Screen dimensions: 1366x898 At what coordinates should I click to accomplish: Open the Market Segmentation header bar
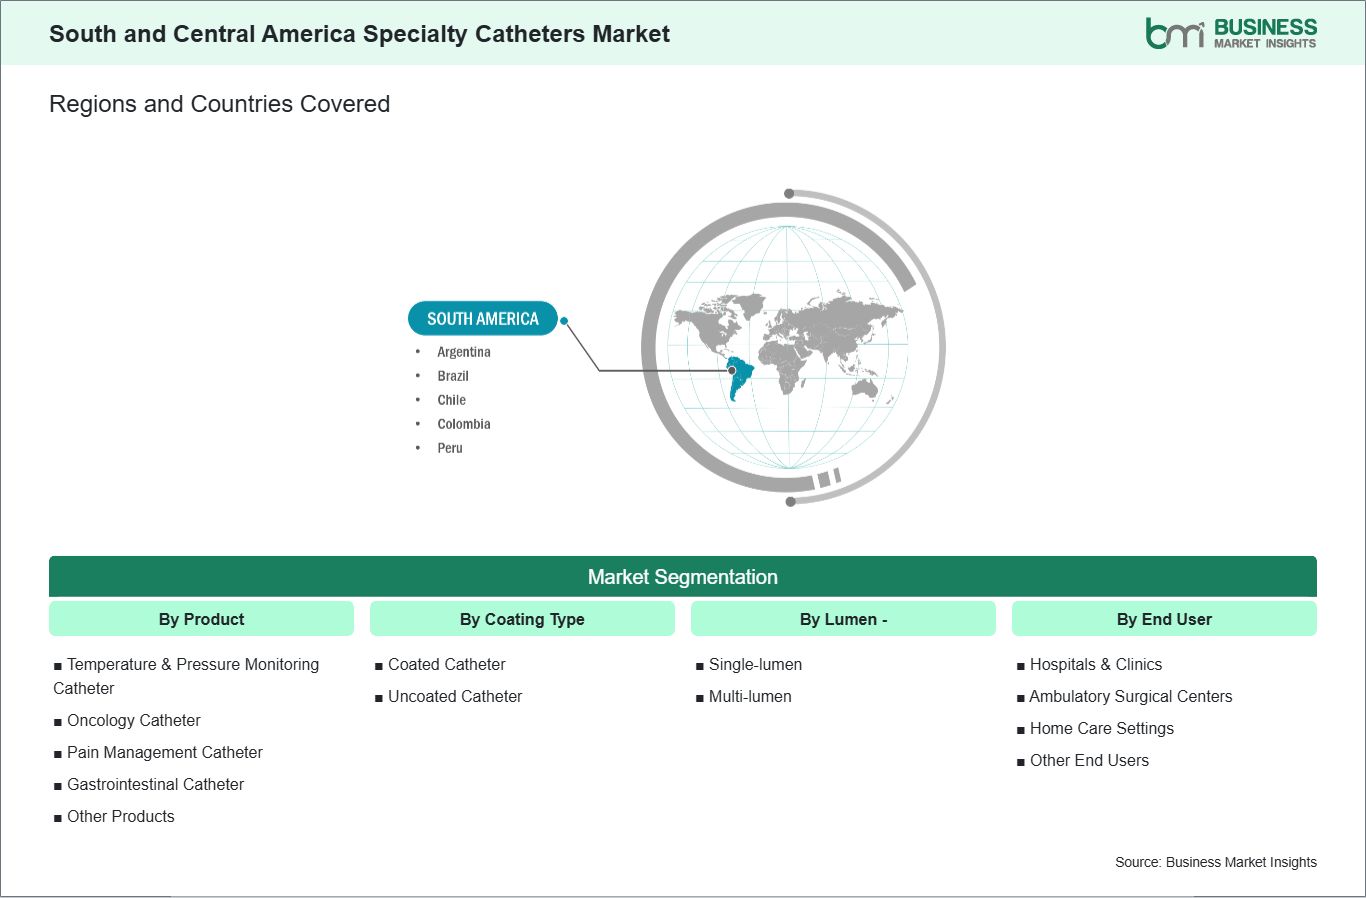(x=683, y=576)
